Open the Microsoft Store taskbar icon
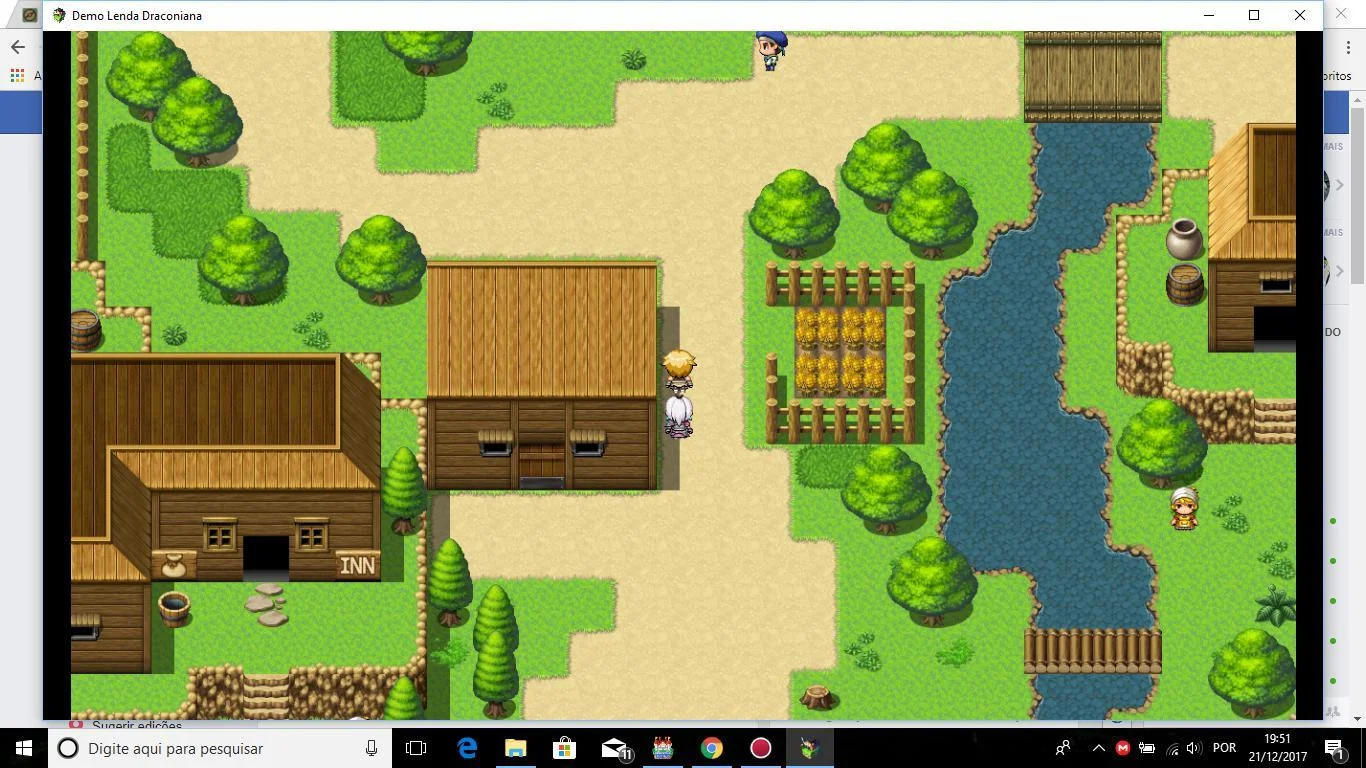 click(564, 748)
